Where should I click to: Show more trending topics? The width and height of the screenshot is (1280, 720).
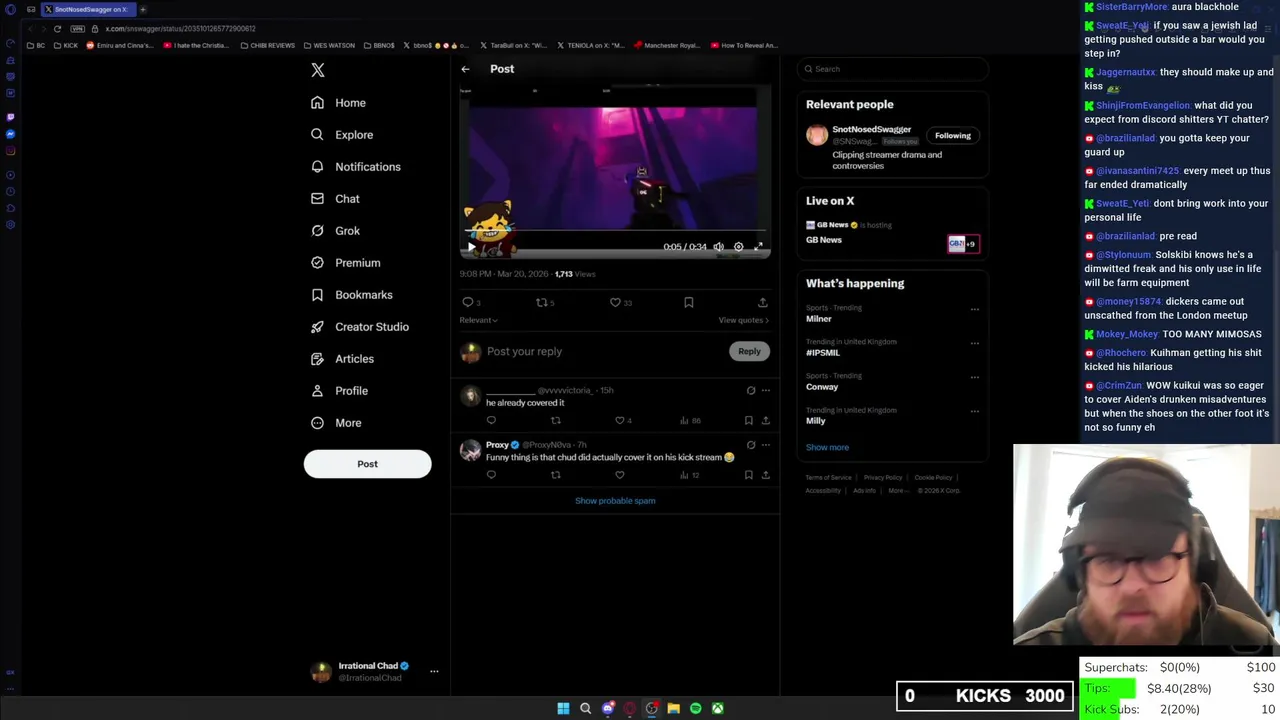coord(827,447)
